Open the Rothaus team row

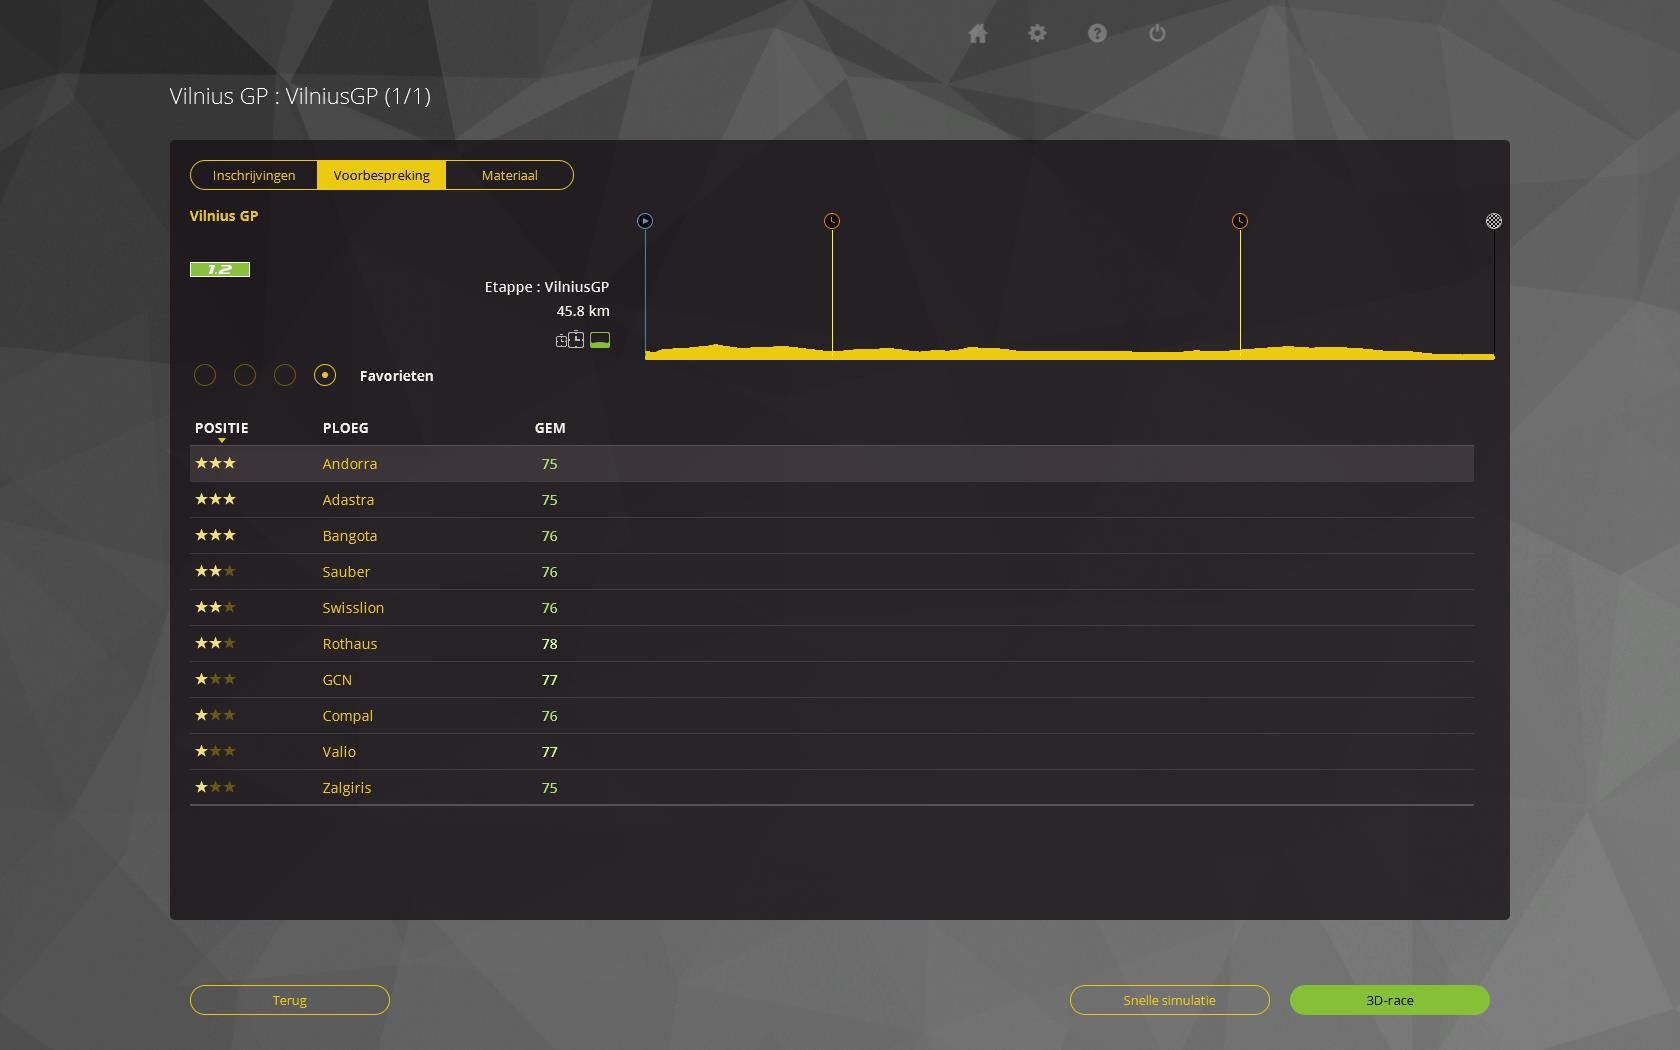click(350, 644)
